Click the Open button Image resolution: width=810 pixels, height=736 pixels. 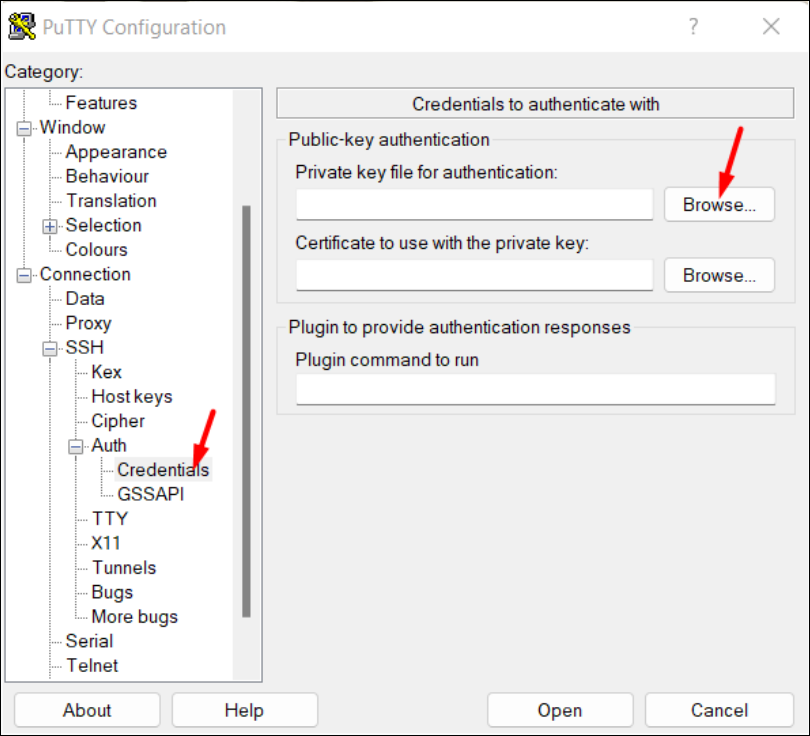click(559, 710)
